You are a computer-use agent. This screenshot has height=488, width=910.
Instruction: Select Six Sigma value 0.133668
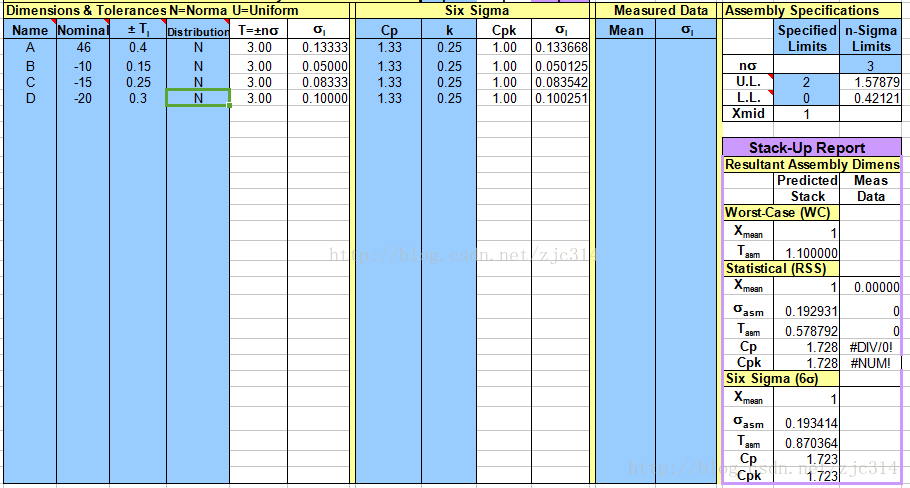tap(561, 48)
